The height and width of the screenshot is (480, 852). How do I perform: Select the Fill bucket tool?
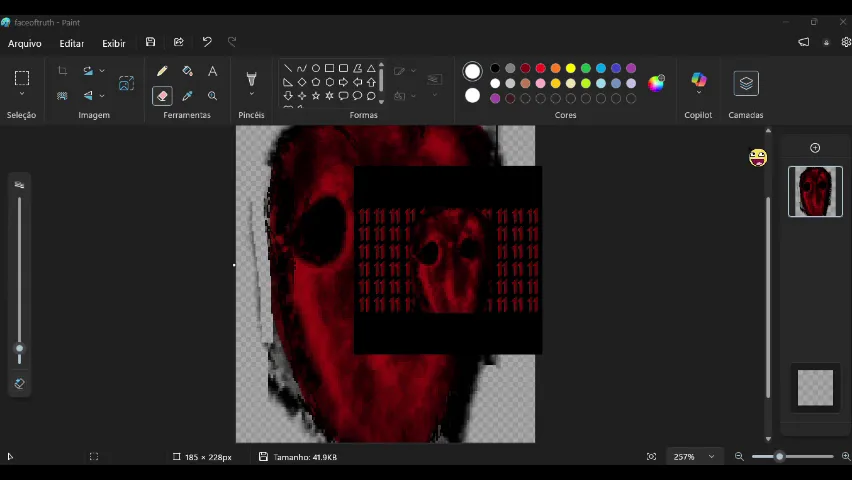(187, 71)
